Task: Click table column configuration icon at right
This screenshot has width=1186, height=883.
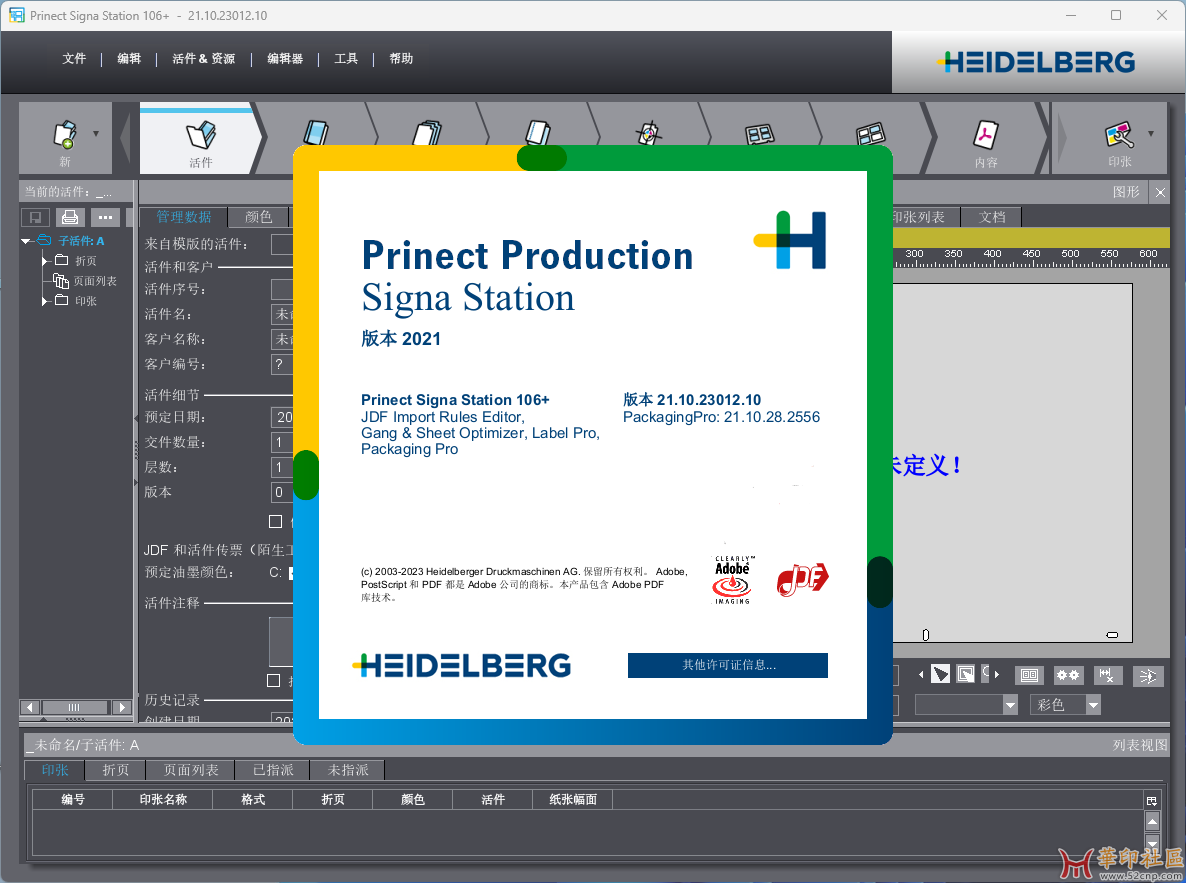Action: (x=1152, y=801)
